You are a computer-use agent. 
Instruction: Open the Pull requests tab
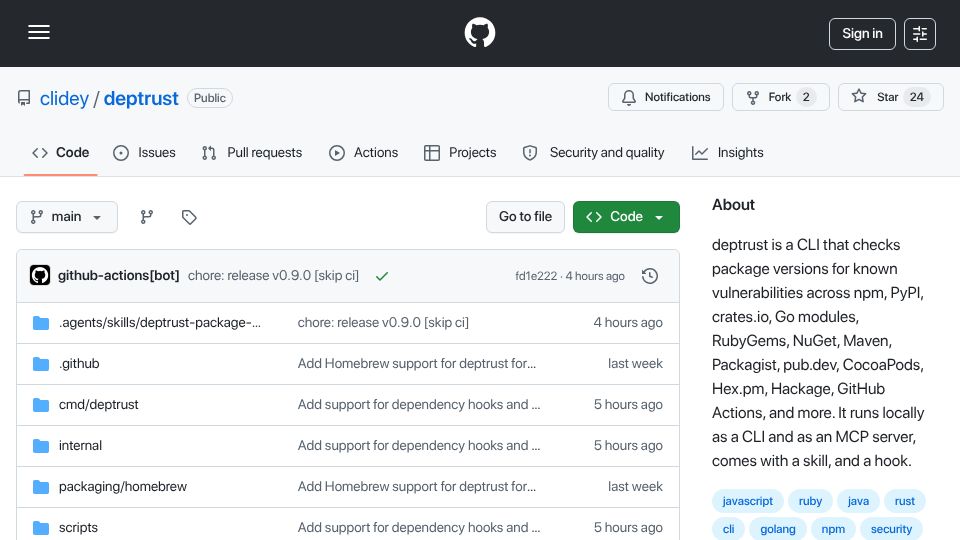tap(252, 152)
